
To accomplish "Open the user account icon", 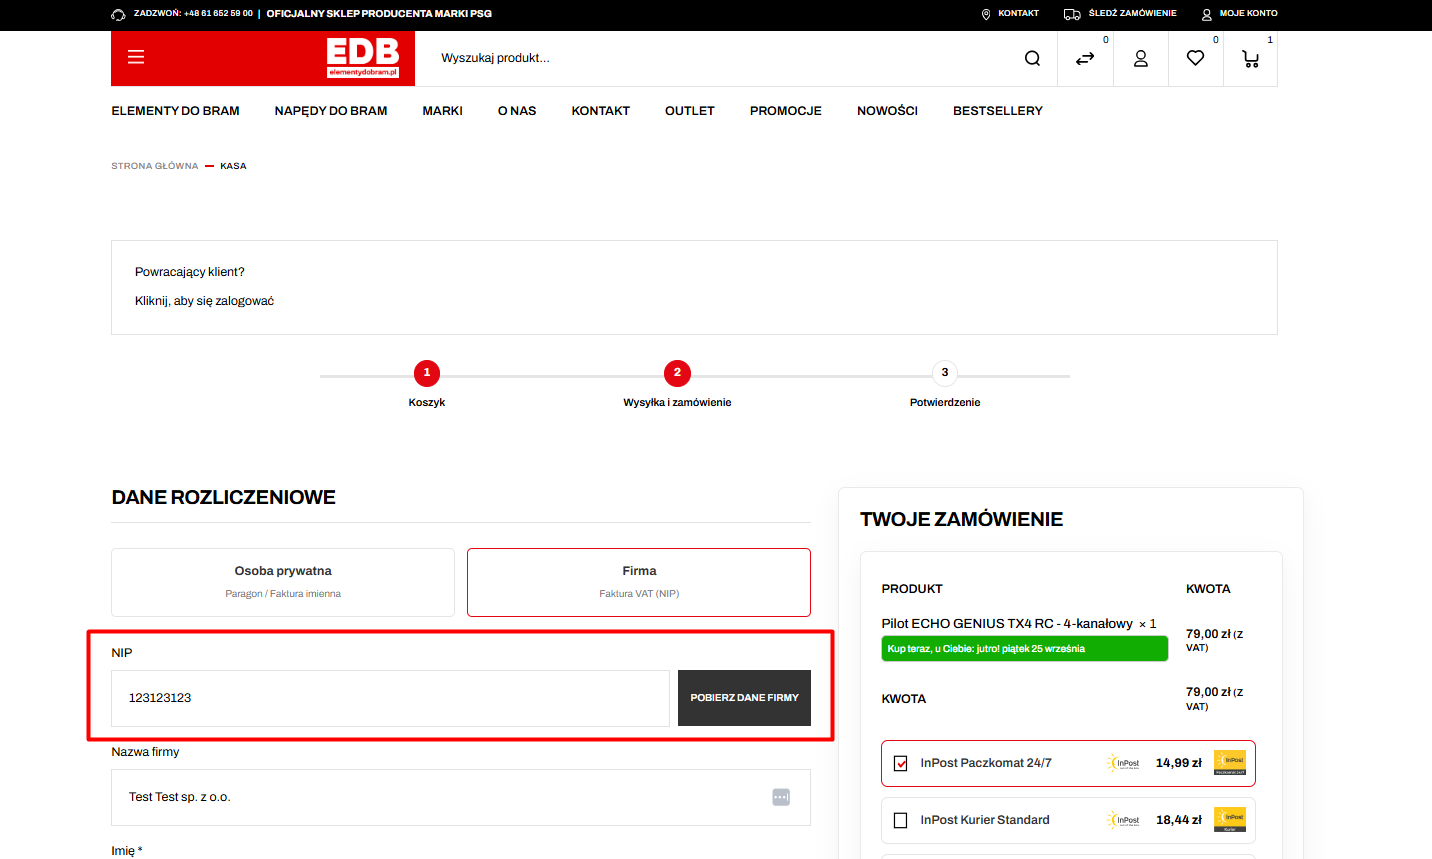I will tap(1141, 59).
